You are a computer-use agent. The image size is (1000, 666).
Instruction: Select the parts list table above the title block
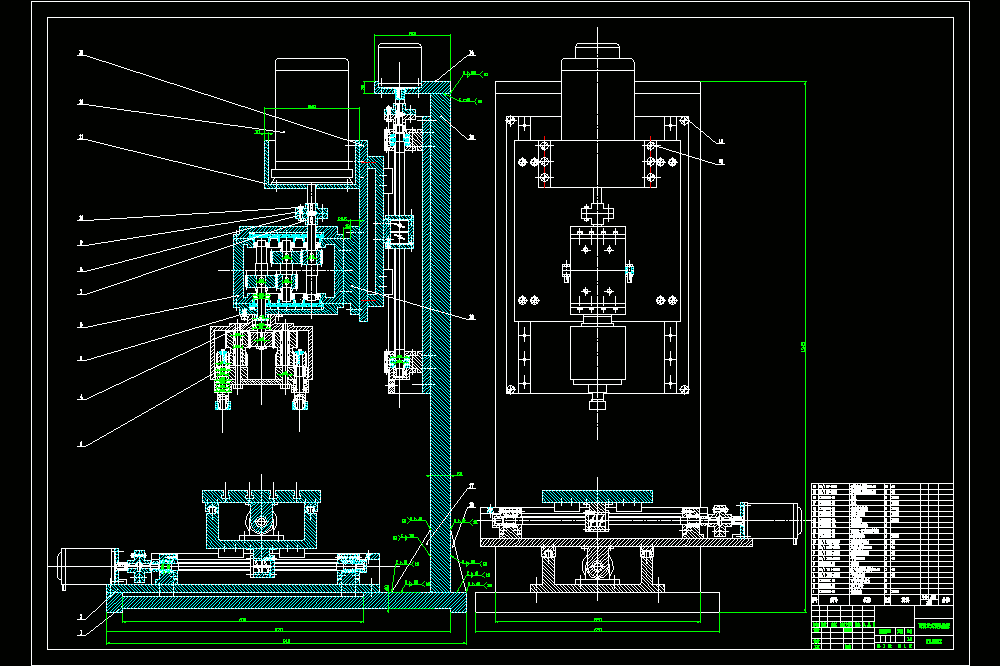882,544
